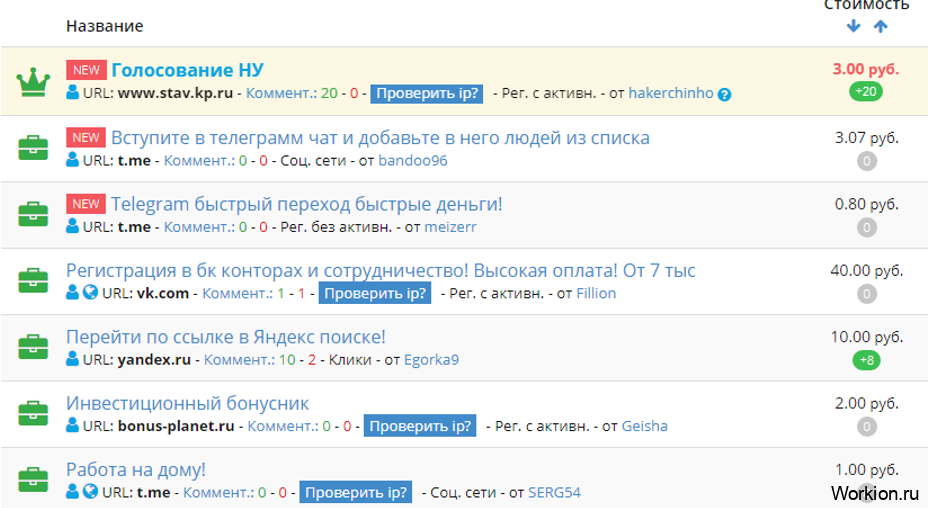Image resolution: width=928 pixels, height=508 pixels.
Task: Click URL text www.stav.kp.ru
Action: (175, 93)
